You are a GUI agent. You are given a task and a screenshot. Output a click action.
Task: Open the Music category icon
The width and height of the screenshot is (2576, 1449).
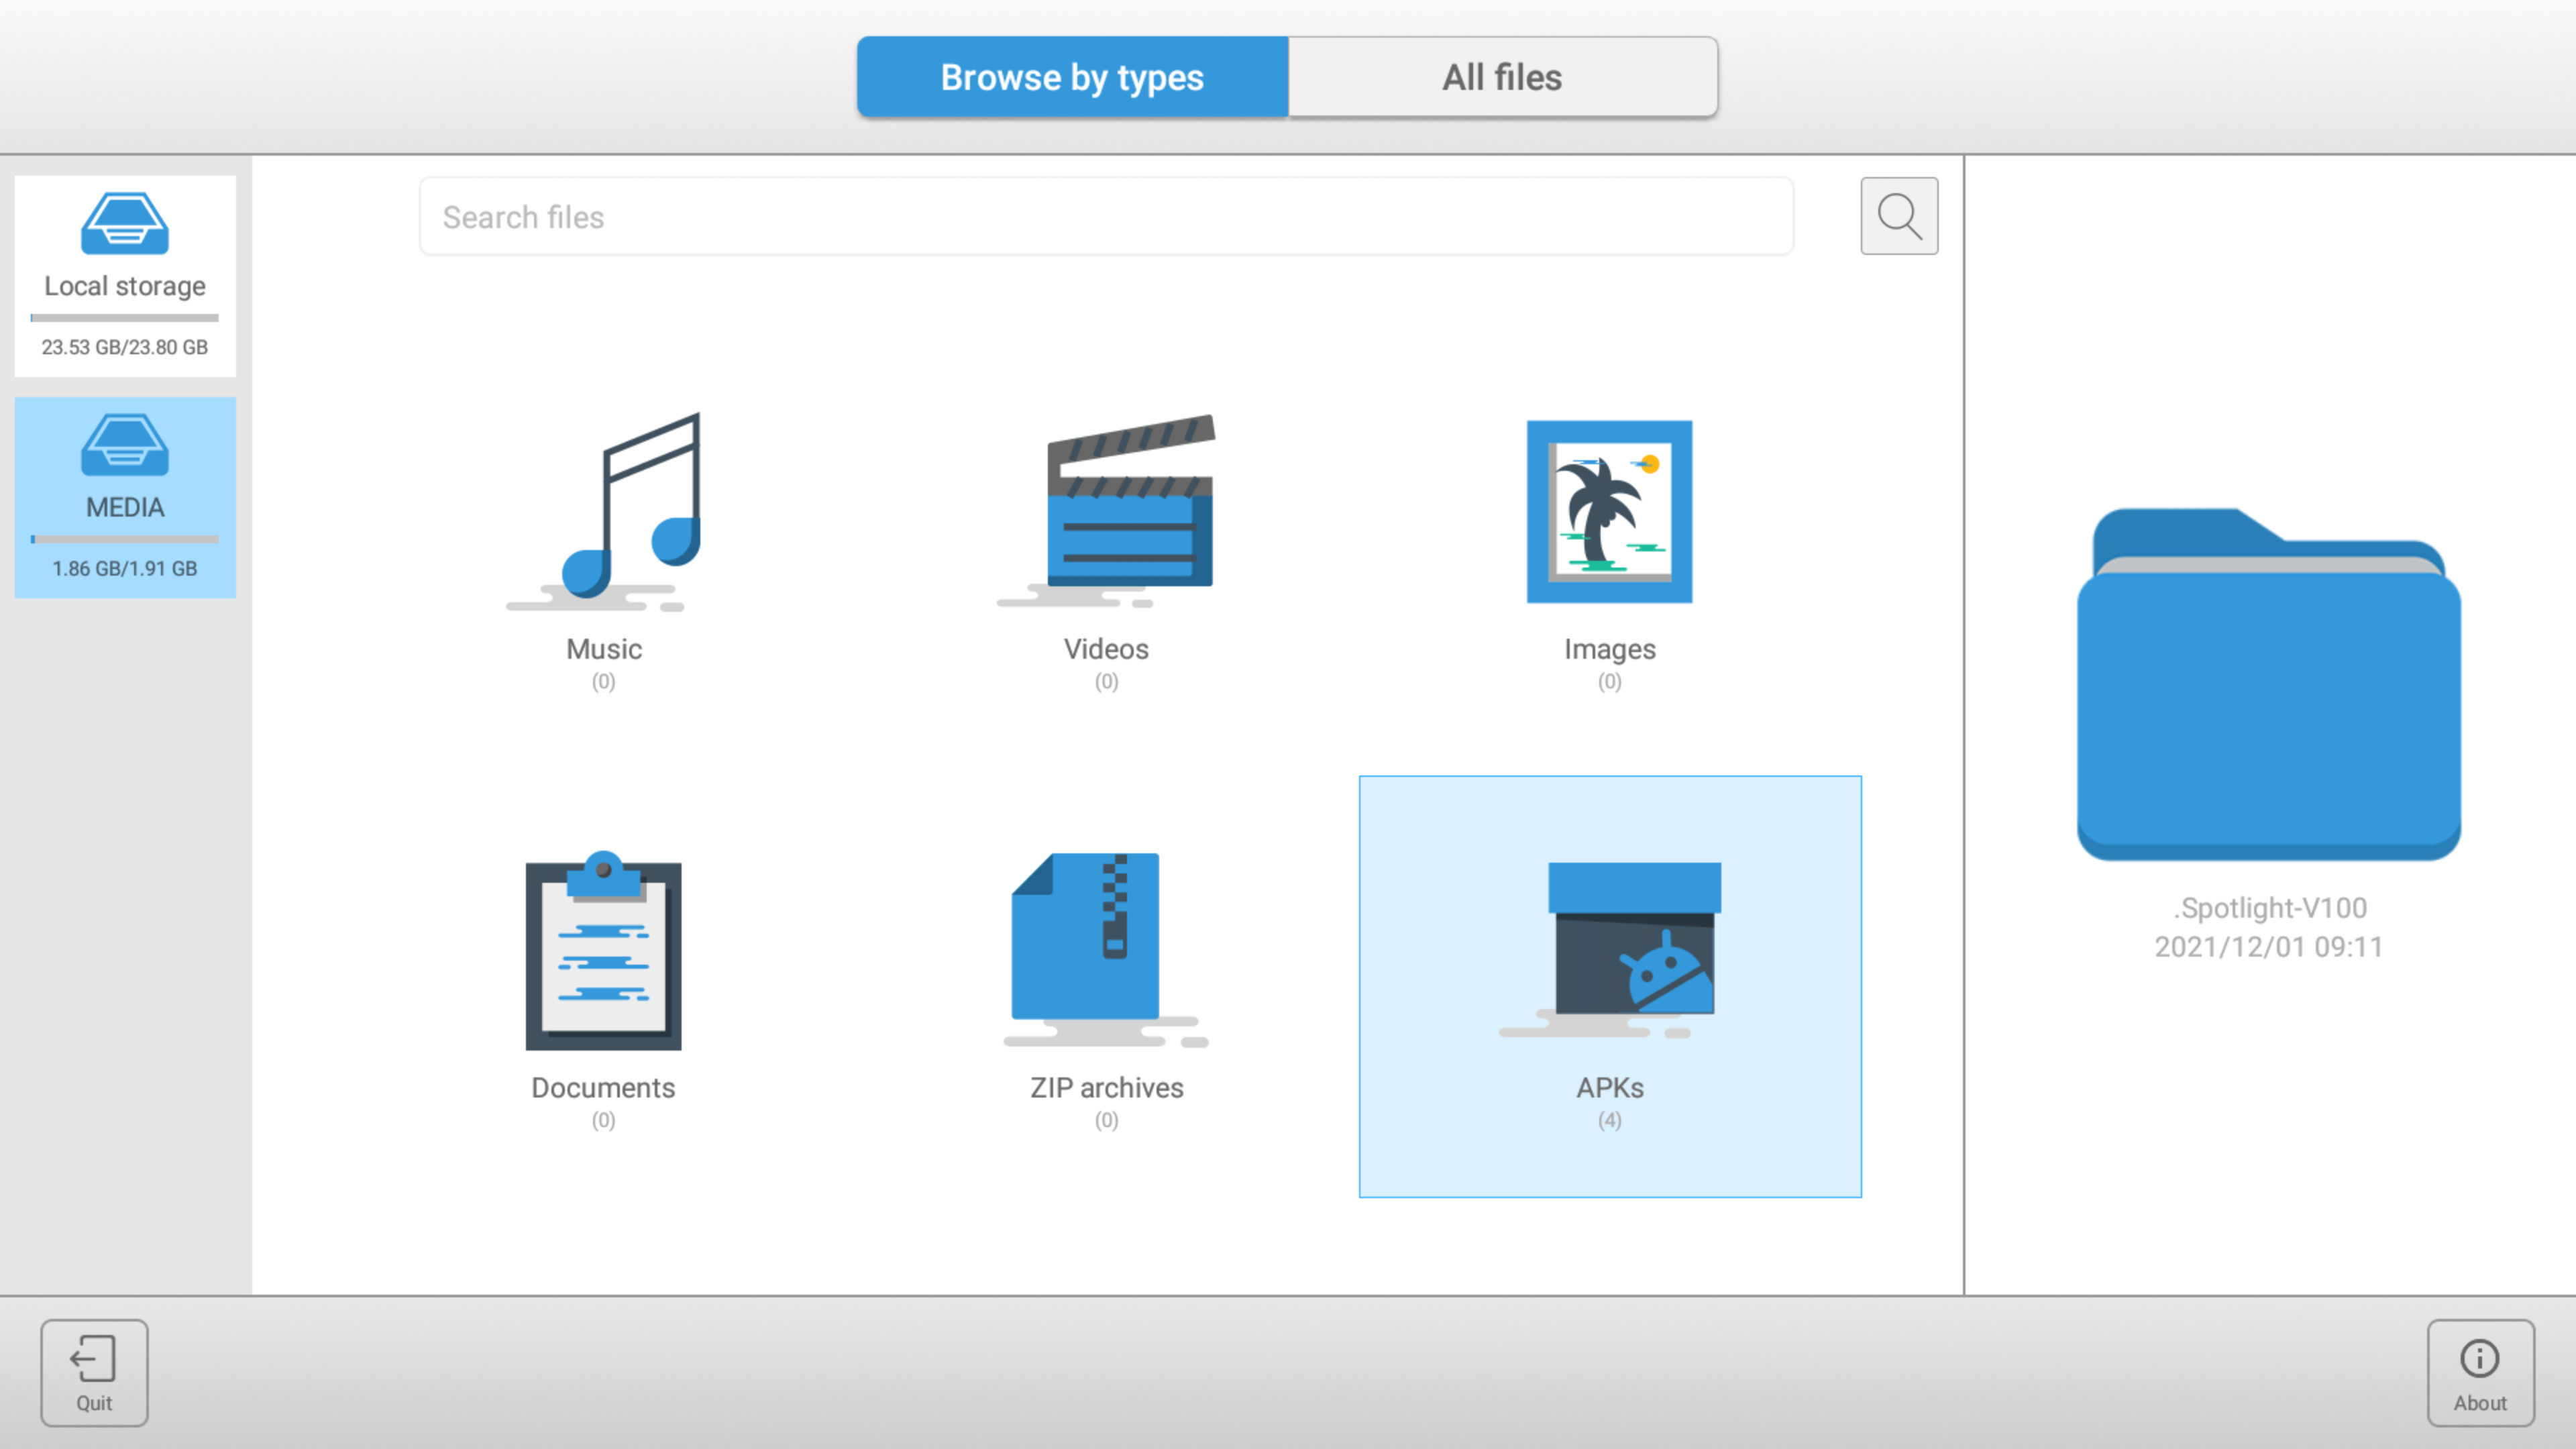click(604, 511)
